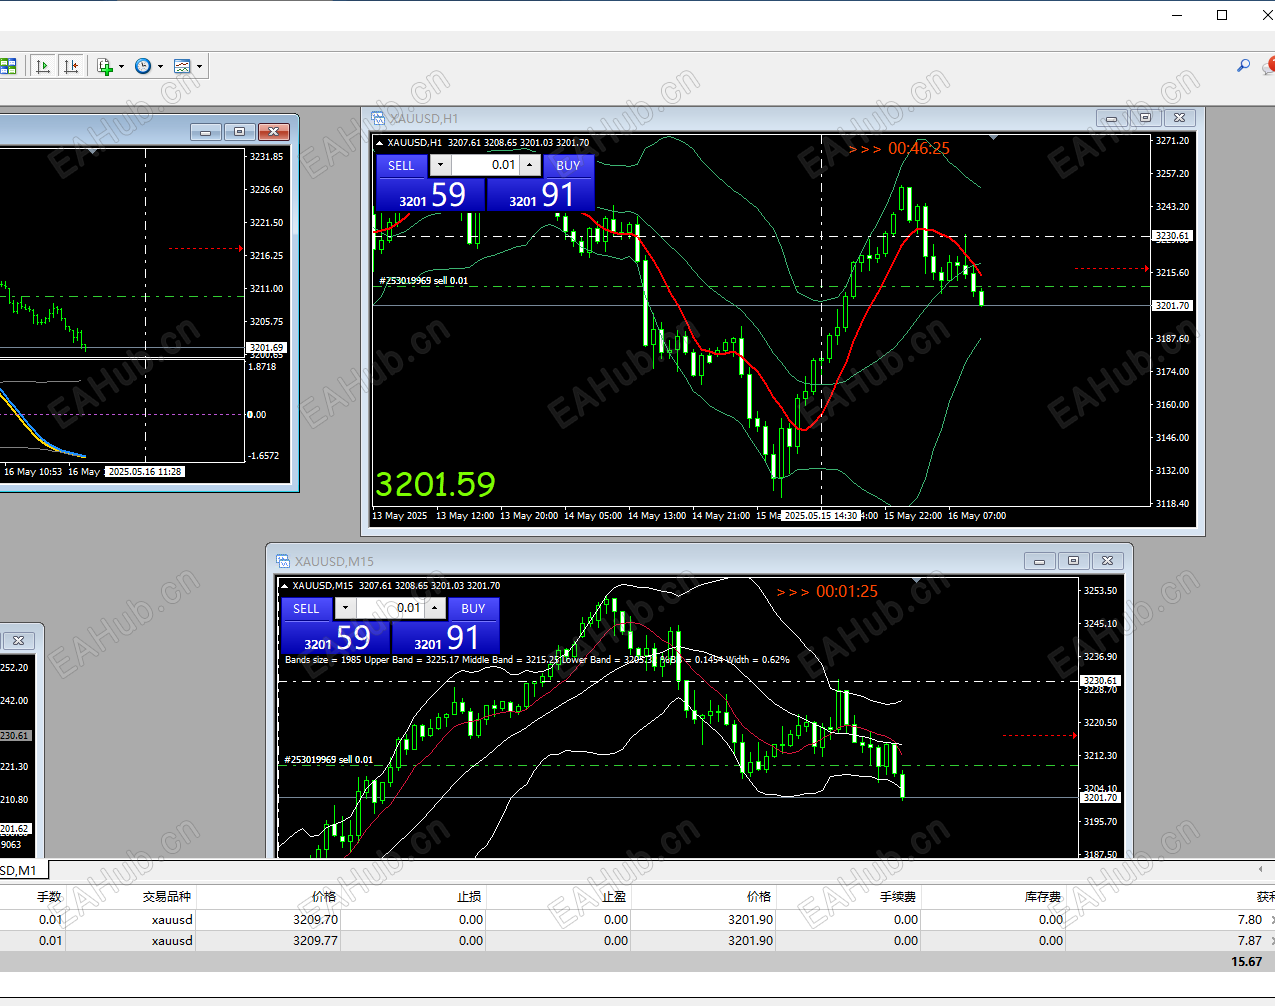Open the Periods dropdown arrow

(160, 67)
